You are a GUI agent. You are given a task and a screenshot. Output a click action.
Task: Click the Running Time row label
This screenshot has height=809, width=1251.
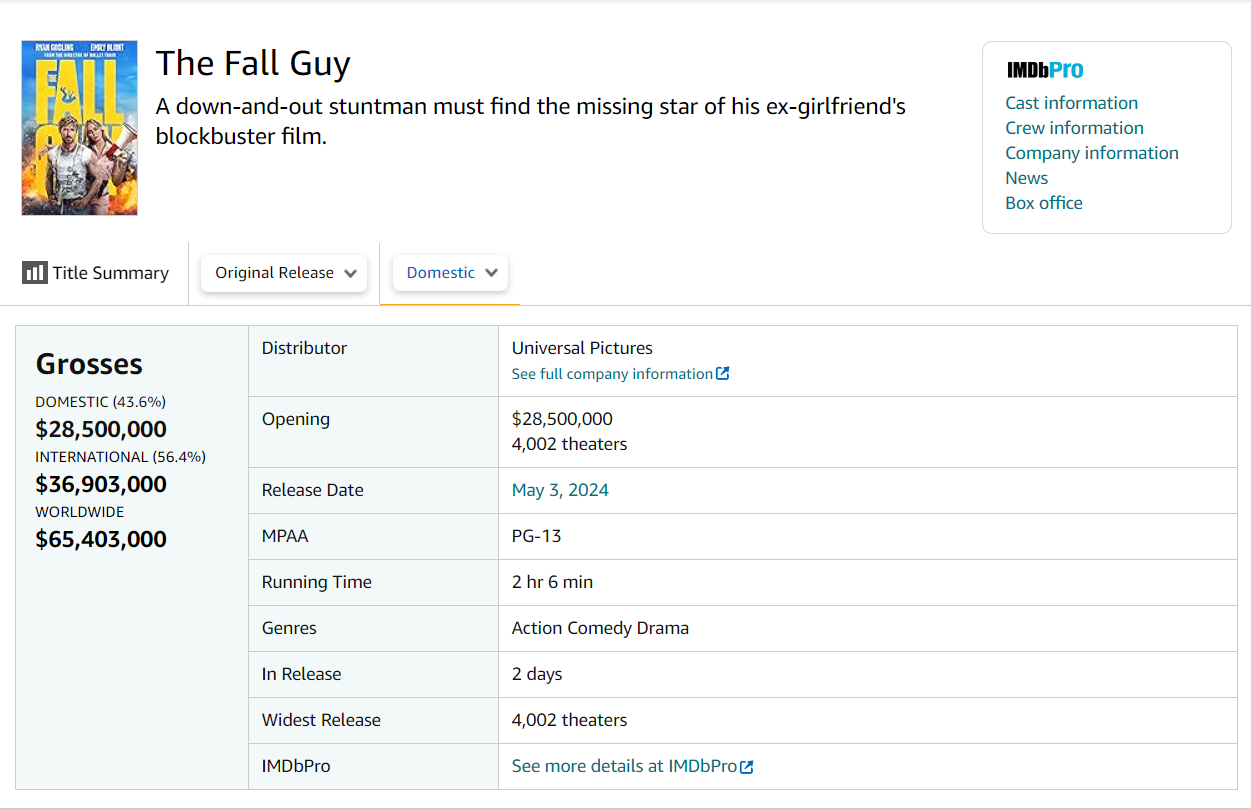pos(317,582)
